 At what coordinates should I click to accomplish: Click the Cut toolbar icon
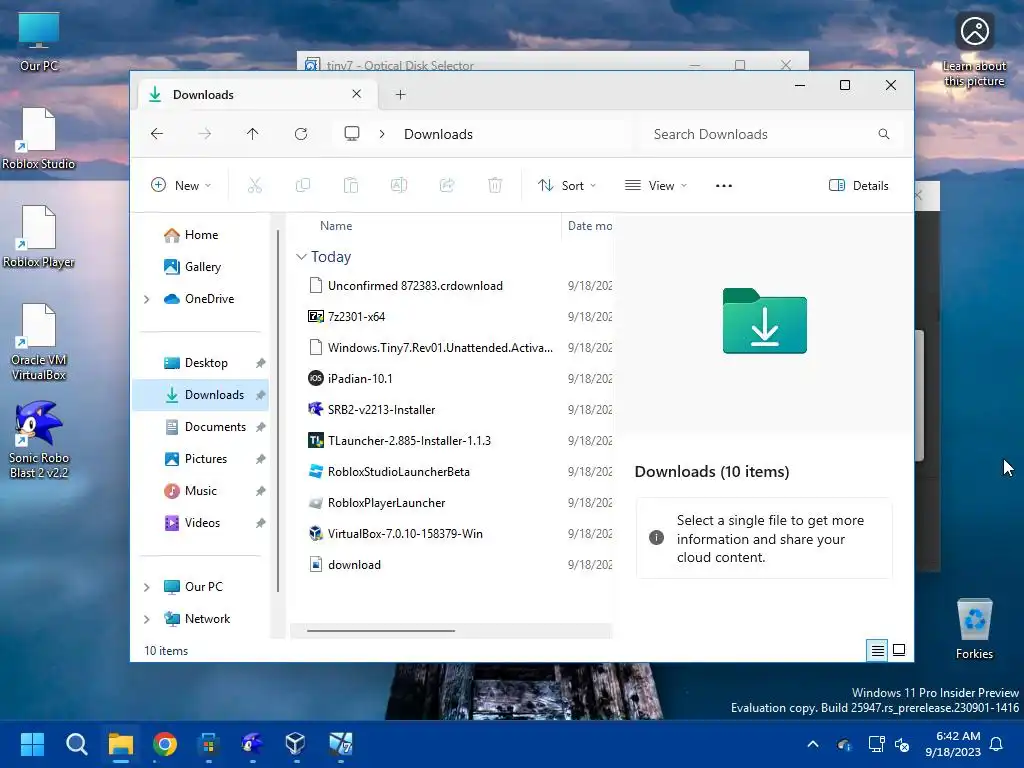click(x=255, y=185)
